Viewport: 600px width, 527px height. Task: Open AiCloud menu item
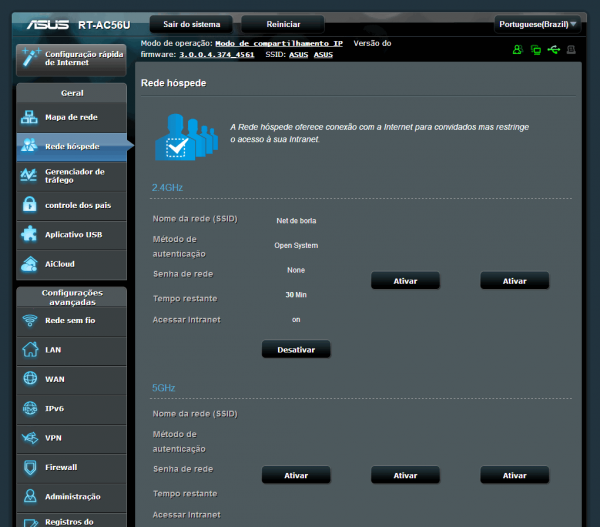point(72,264)
